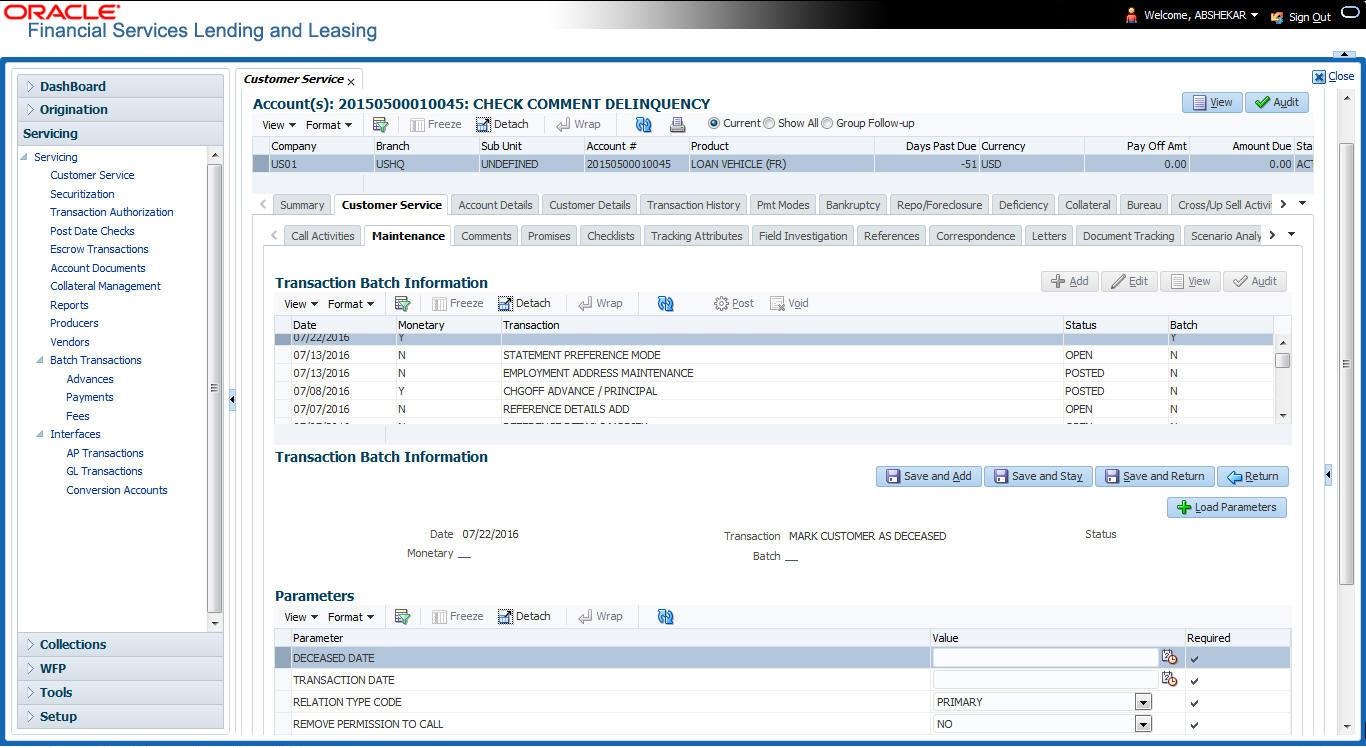The width and height of the screenshot is (1366, 748).
Task: Click the refresh icon in account toolbar
Action: click(x=643, y=124)
